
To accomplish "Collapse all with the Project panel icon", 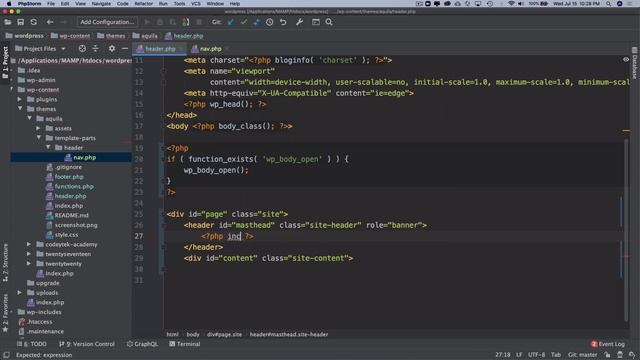I will click(95, 49).
